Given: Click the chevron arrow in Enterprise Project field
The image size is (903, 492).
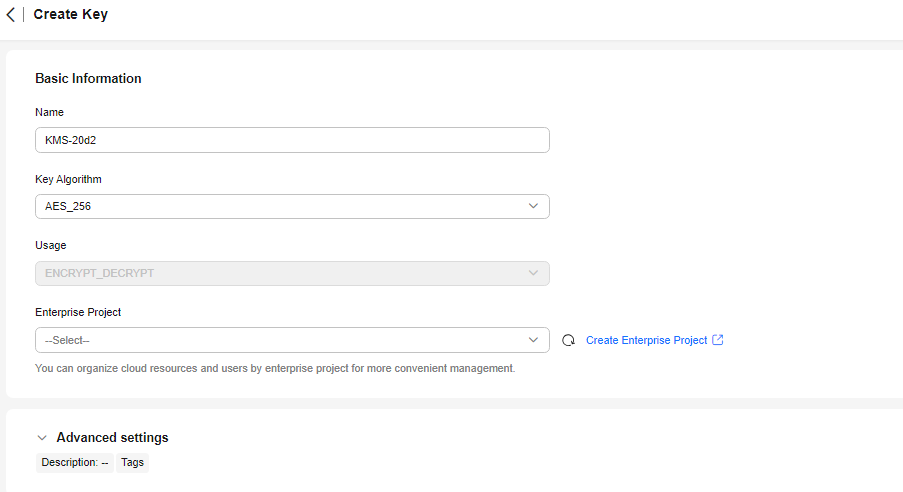Looking at the screenshot, I should click(x=533, y=340).
